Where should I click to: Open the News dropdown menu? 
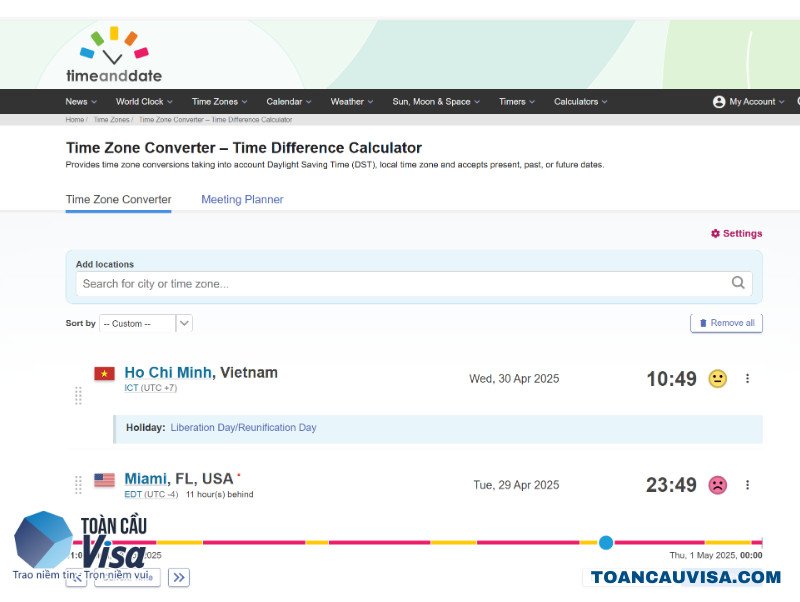[x=81, y=102]
